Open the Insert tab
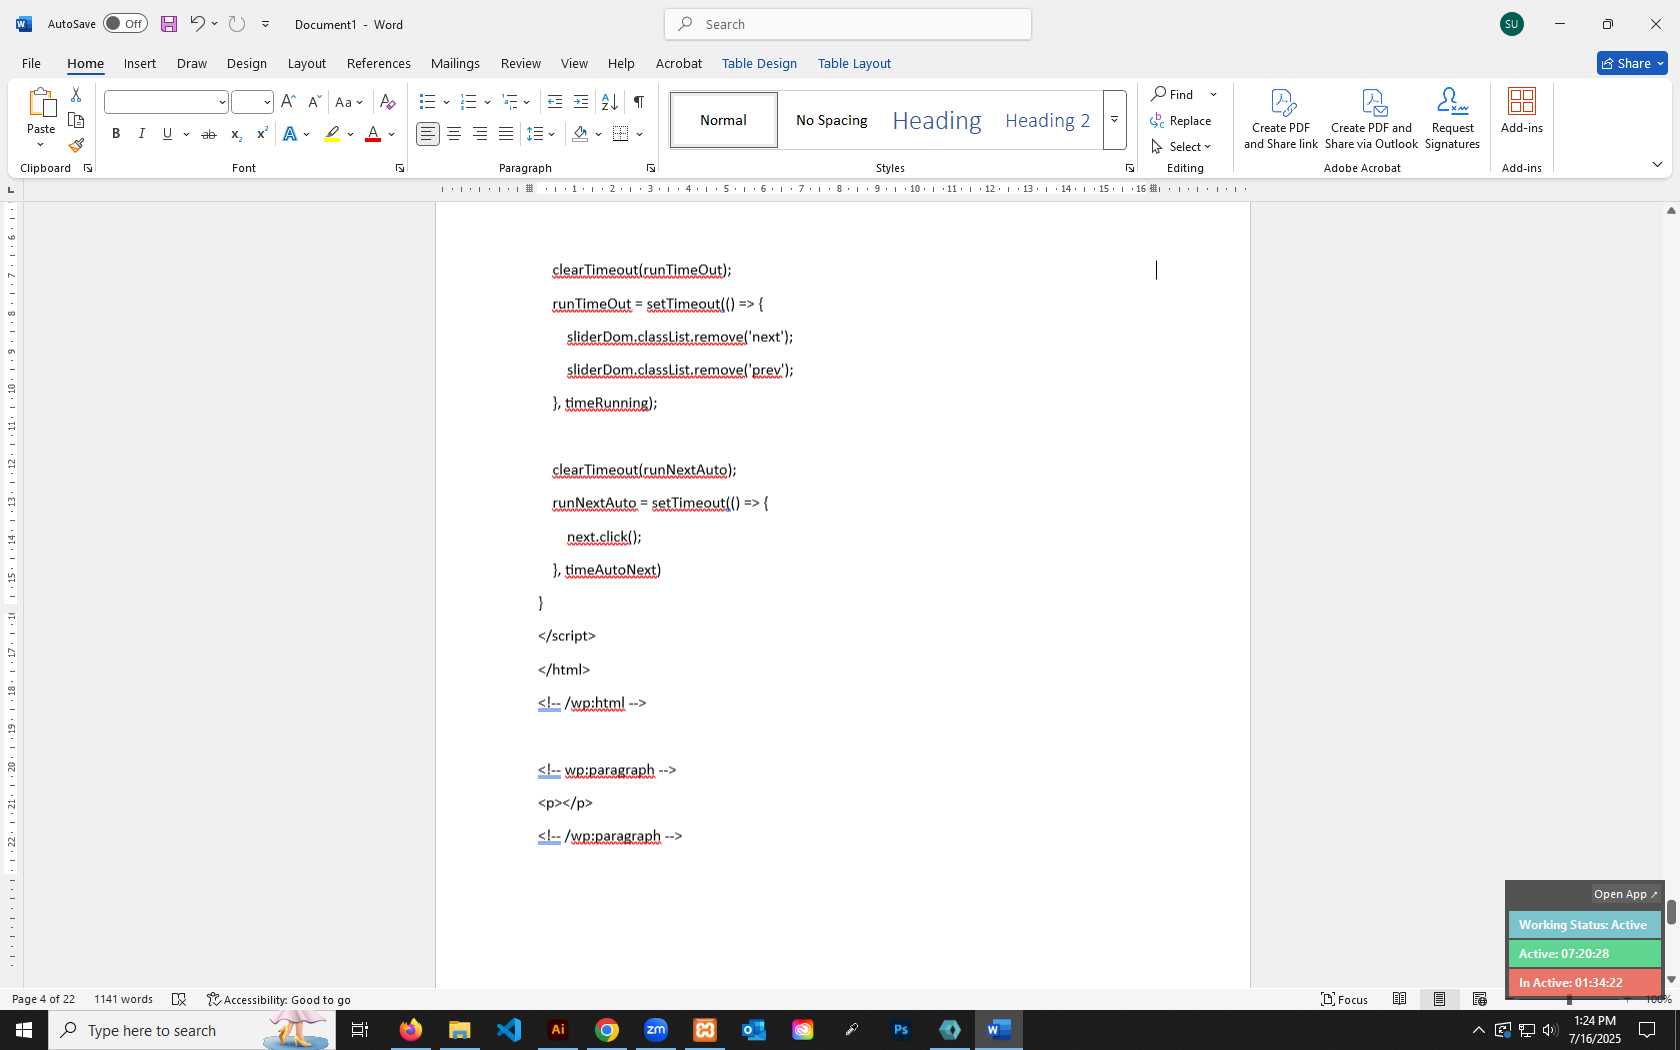The width and height of the screenshot is (1680, 1050). tap(140, 63)
